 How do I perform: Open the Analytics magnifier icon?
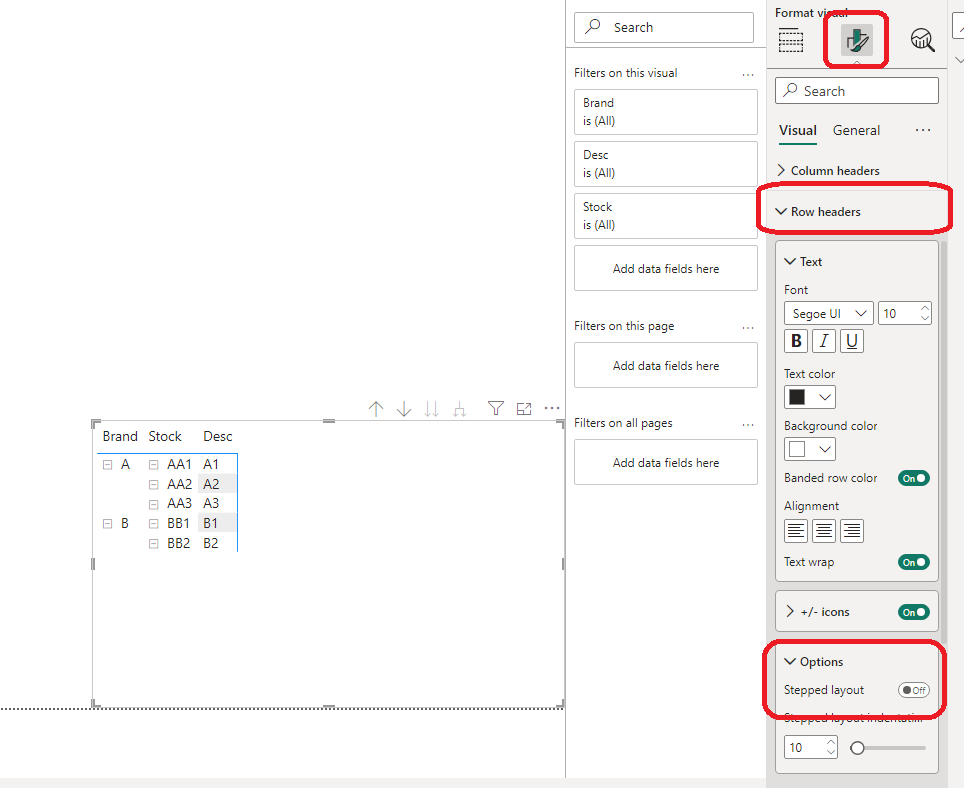point(922,41)
